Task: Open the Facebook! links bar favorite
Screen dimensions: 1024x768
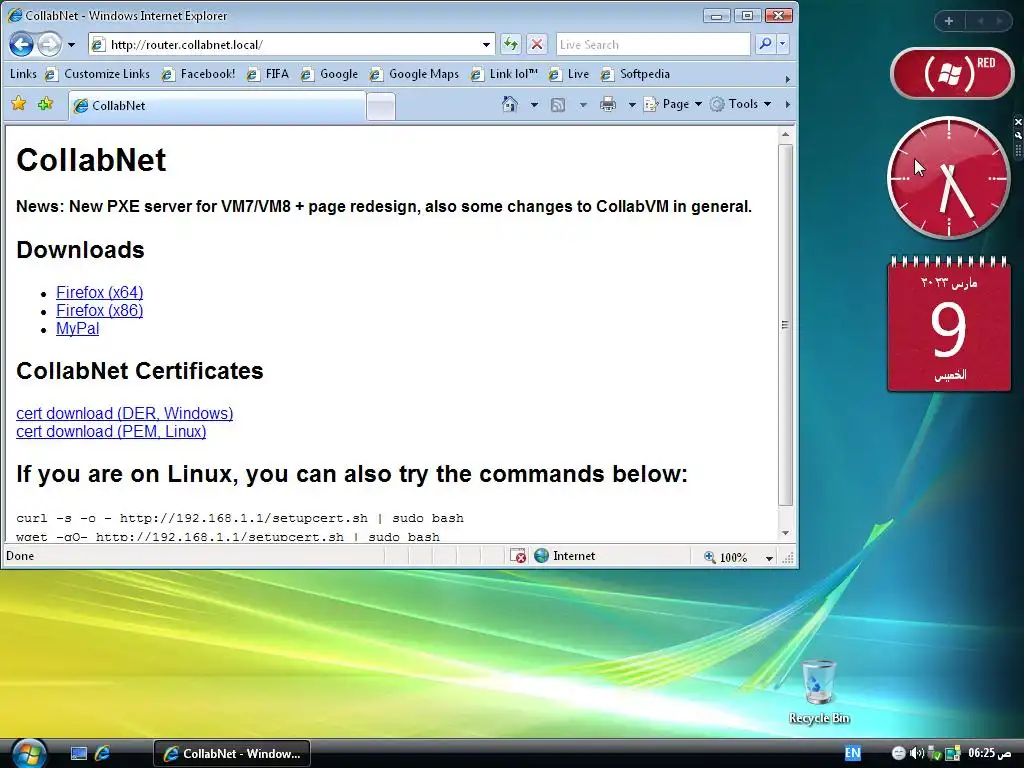Action: [x=199, y=74]
